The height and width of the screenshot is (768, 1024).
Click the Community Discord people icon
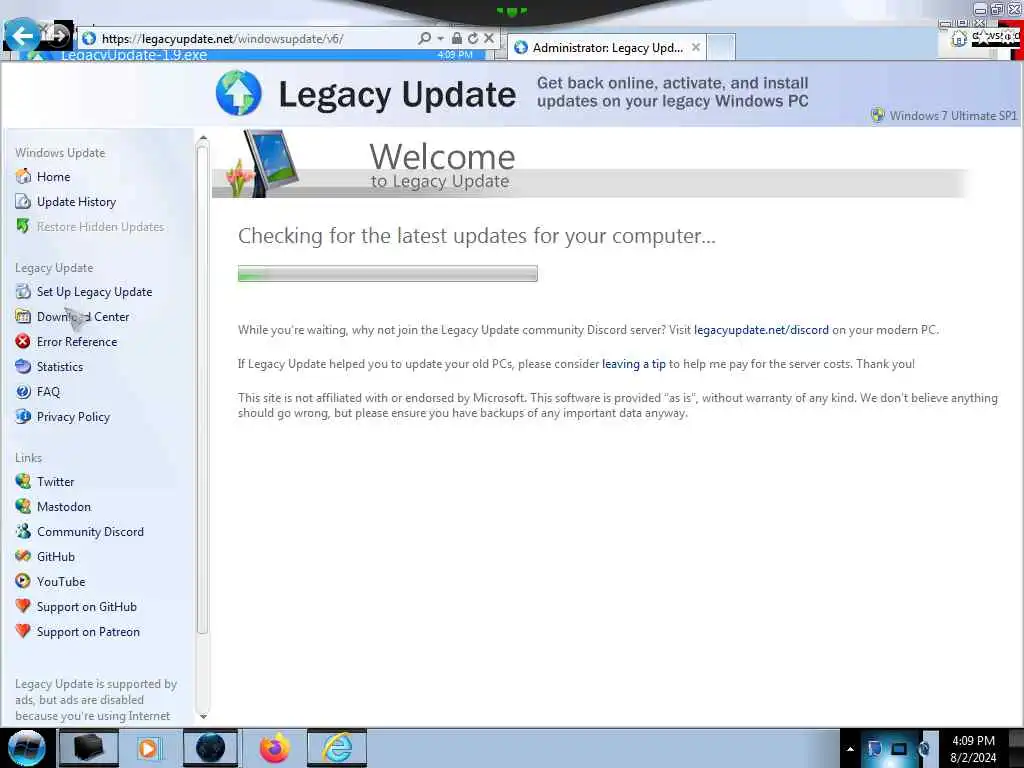[23, 532]
